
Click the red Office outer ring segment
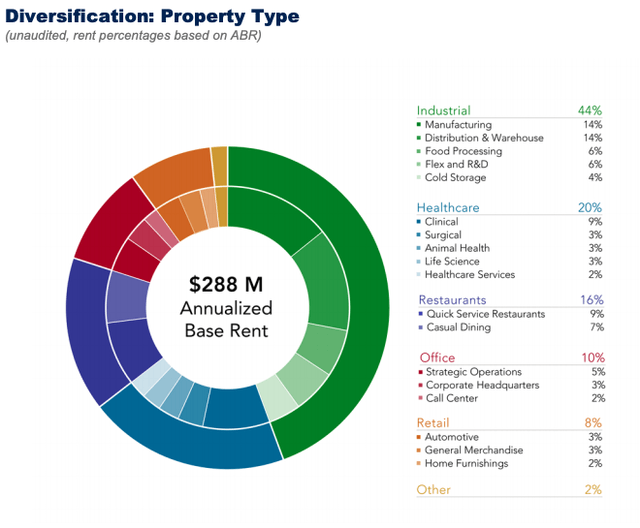pos(110,222)
